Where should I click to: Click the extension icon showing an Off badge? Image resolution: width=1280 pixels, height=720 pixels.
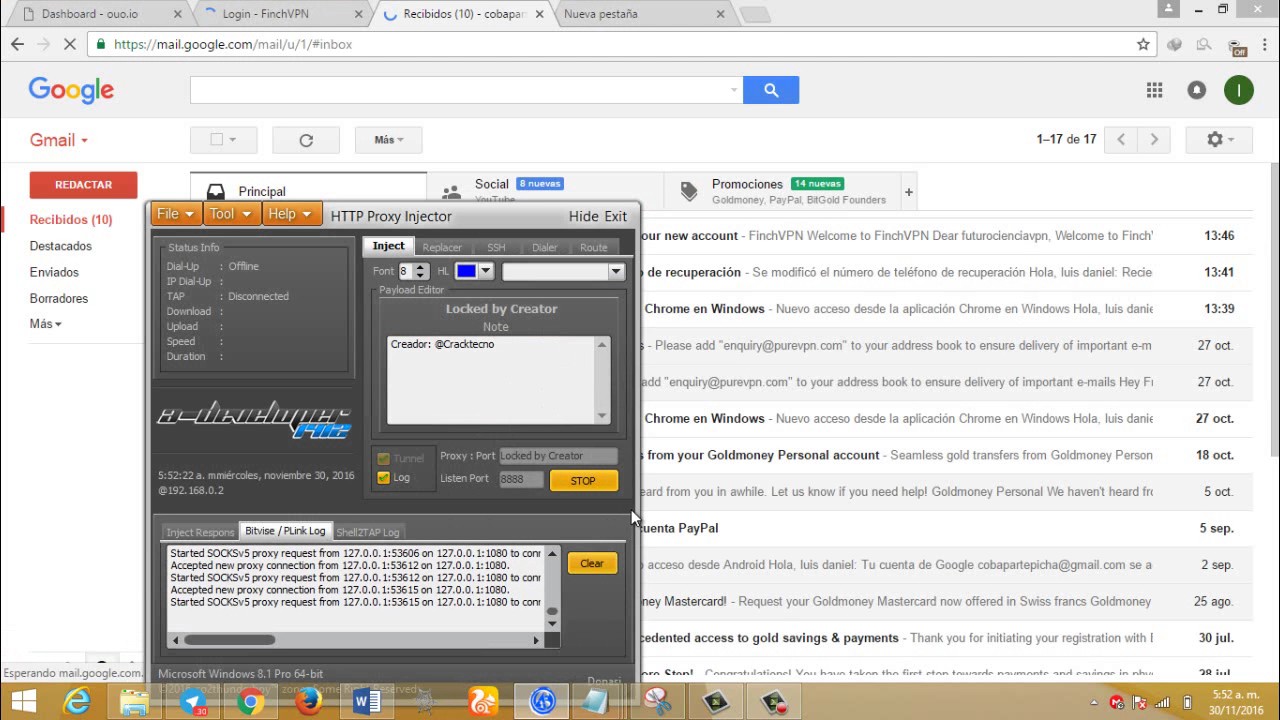[1237, 45]
